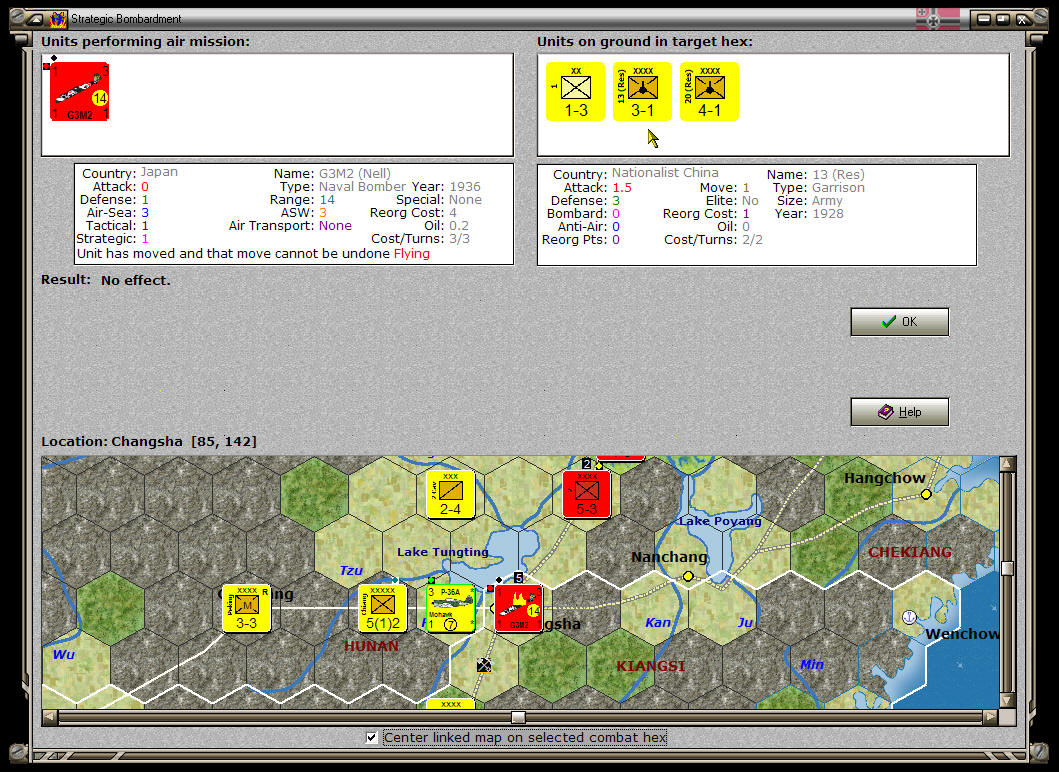
Task: Click the Kan river label
Action: (x=658, y=623)
